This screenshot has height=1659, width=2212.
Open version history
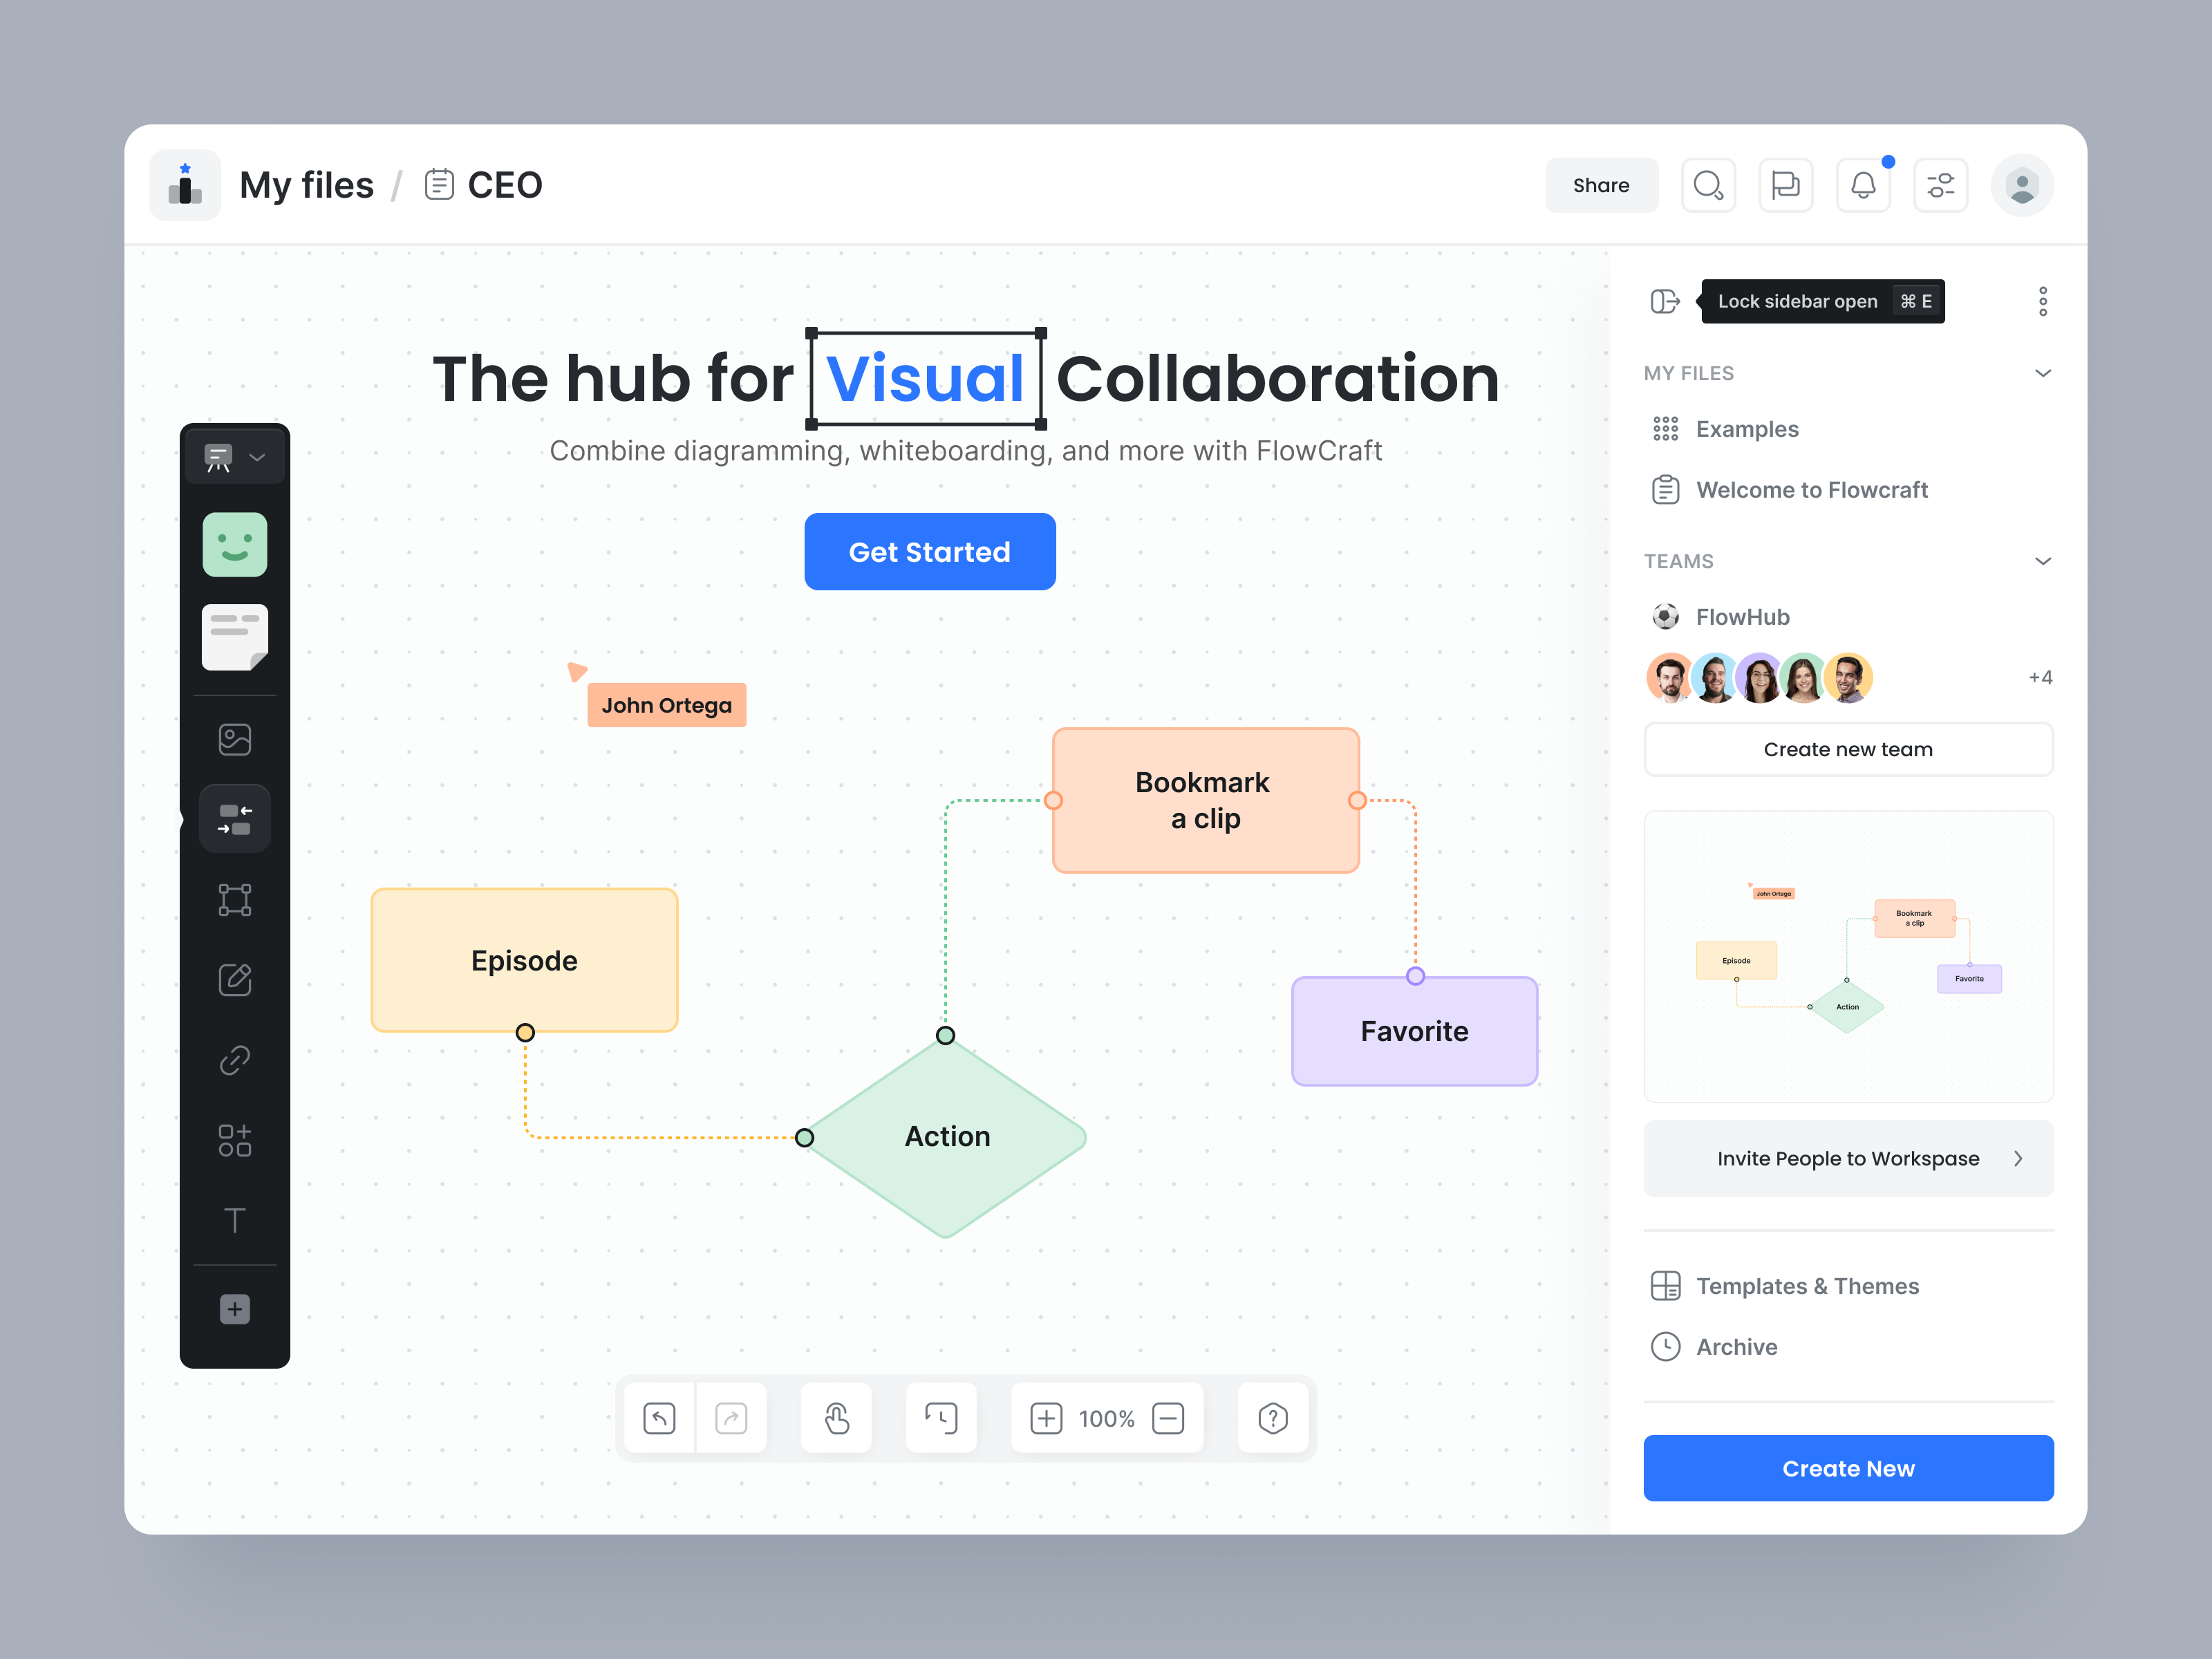pos(941,1417)
